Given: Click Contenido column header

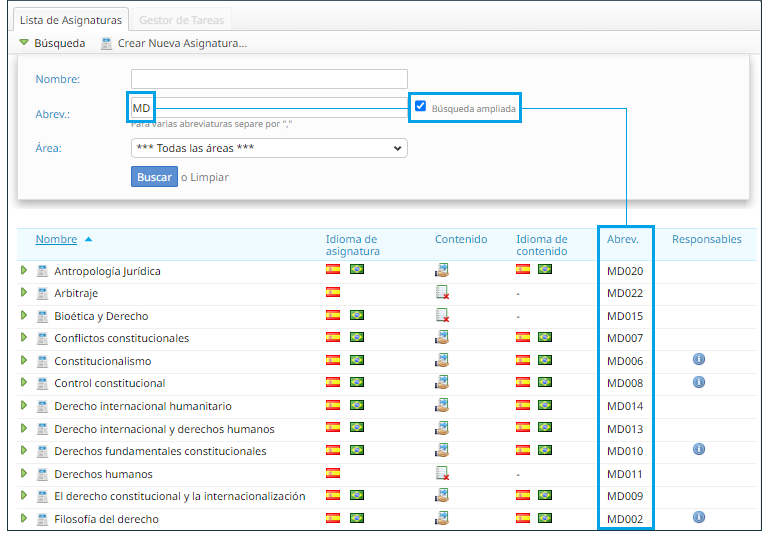Looking at the screenshot, I should pos(461,239).
